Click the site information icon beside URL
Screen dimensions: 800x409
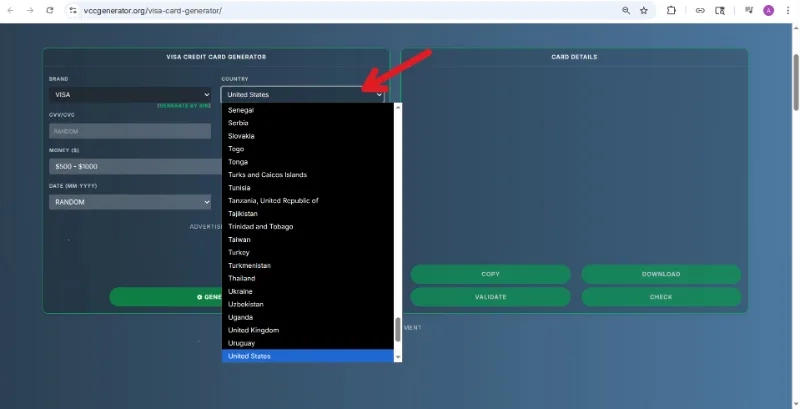[73, 10]
